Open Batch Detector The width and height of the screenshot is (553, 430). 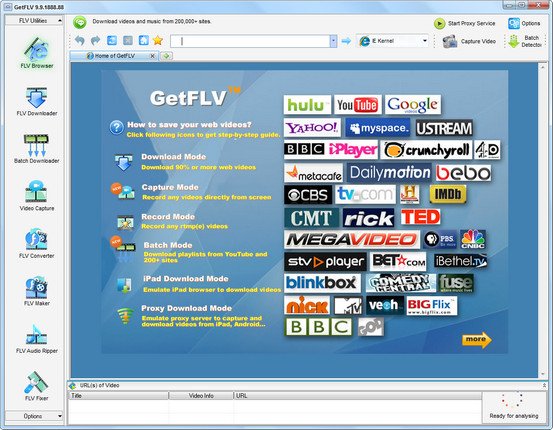525,41
